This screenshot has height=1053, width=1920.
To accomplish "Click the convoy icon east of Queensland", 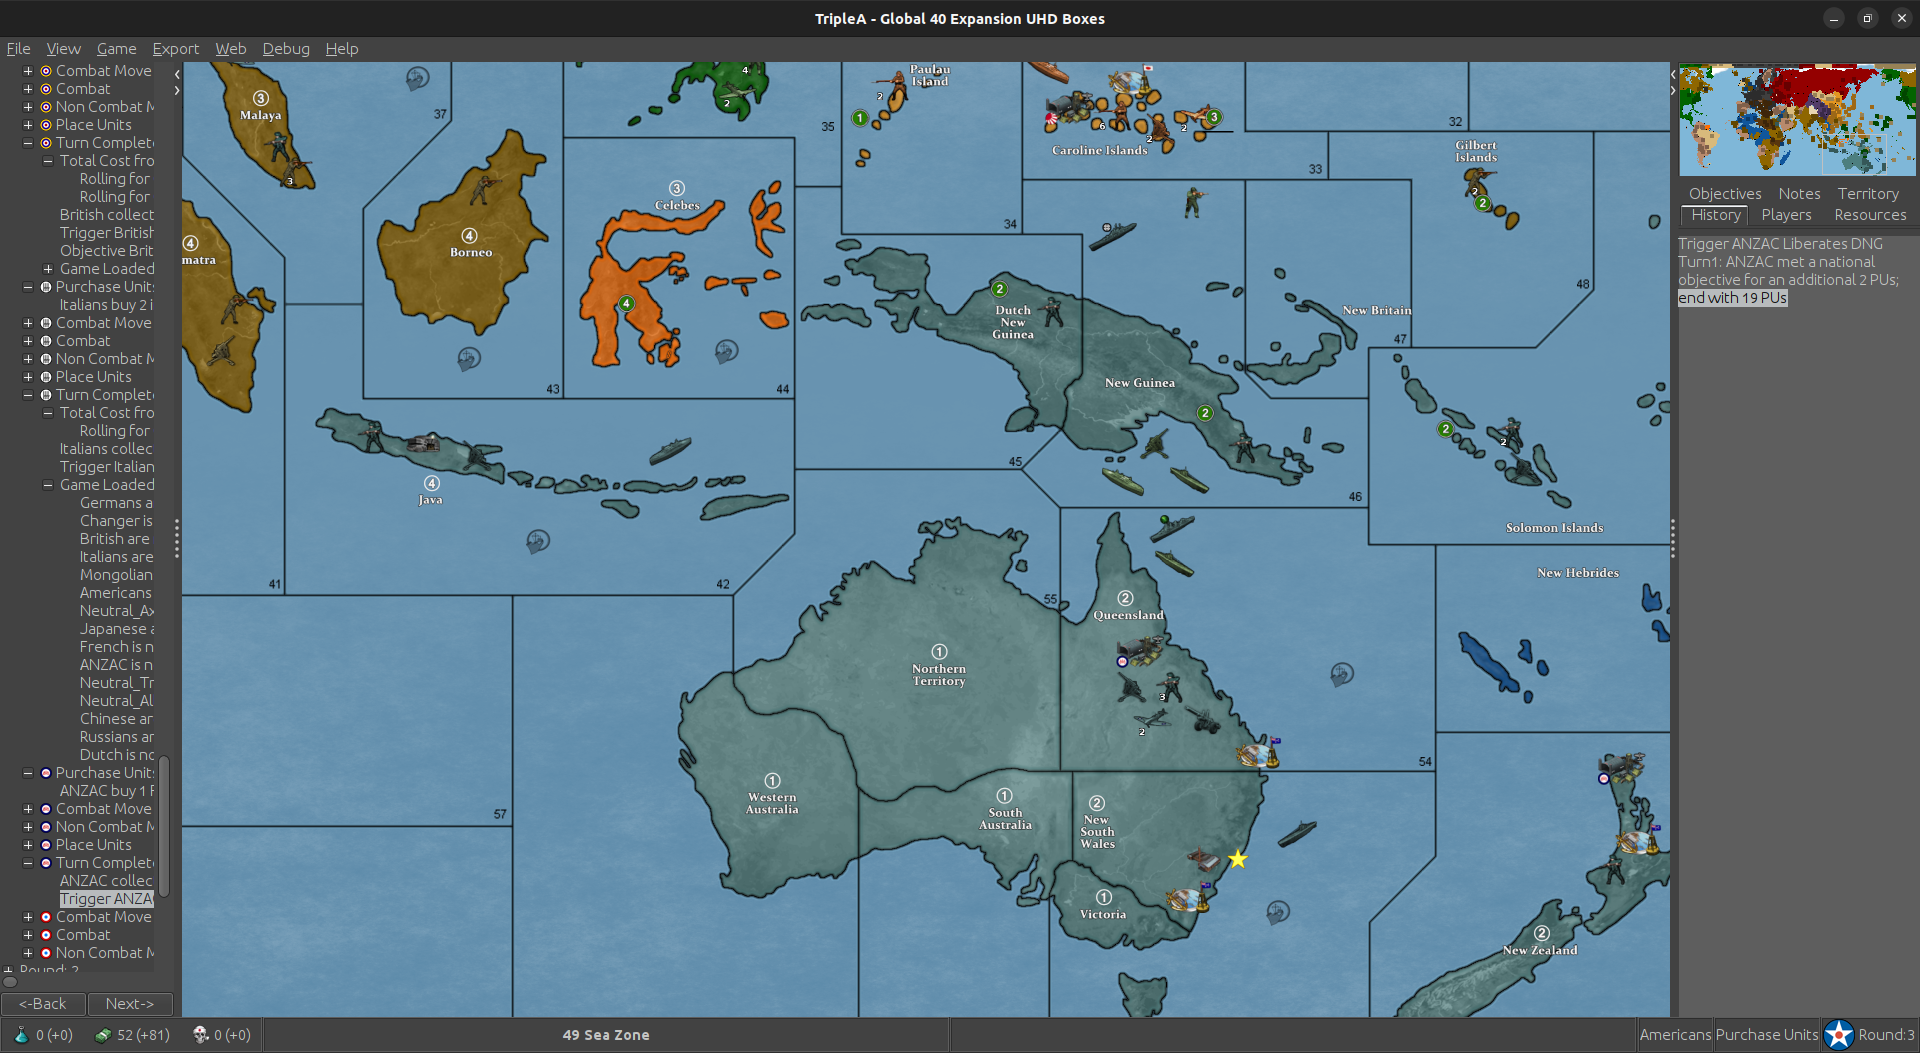I will click(x=1342, y=674).
